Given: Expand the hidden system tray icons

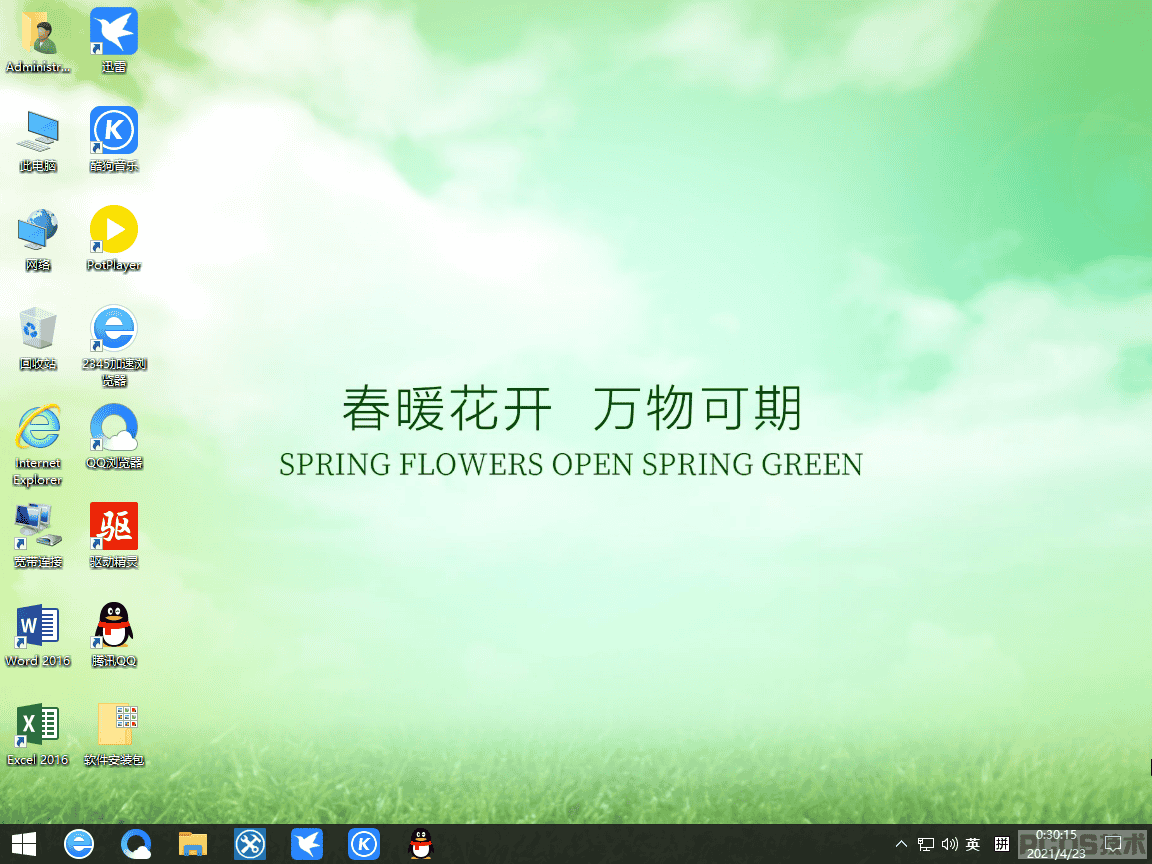Looking at the screenshot, I should click(x=901, y=844).
